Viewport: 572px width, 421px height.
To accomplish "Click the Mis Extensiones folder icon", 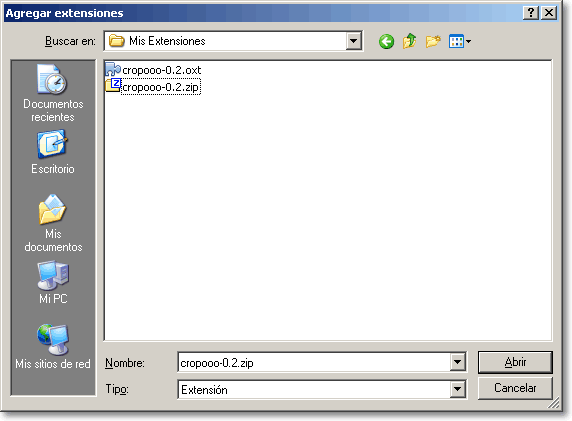I will (117, 41).
